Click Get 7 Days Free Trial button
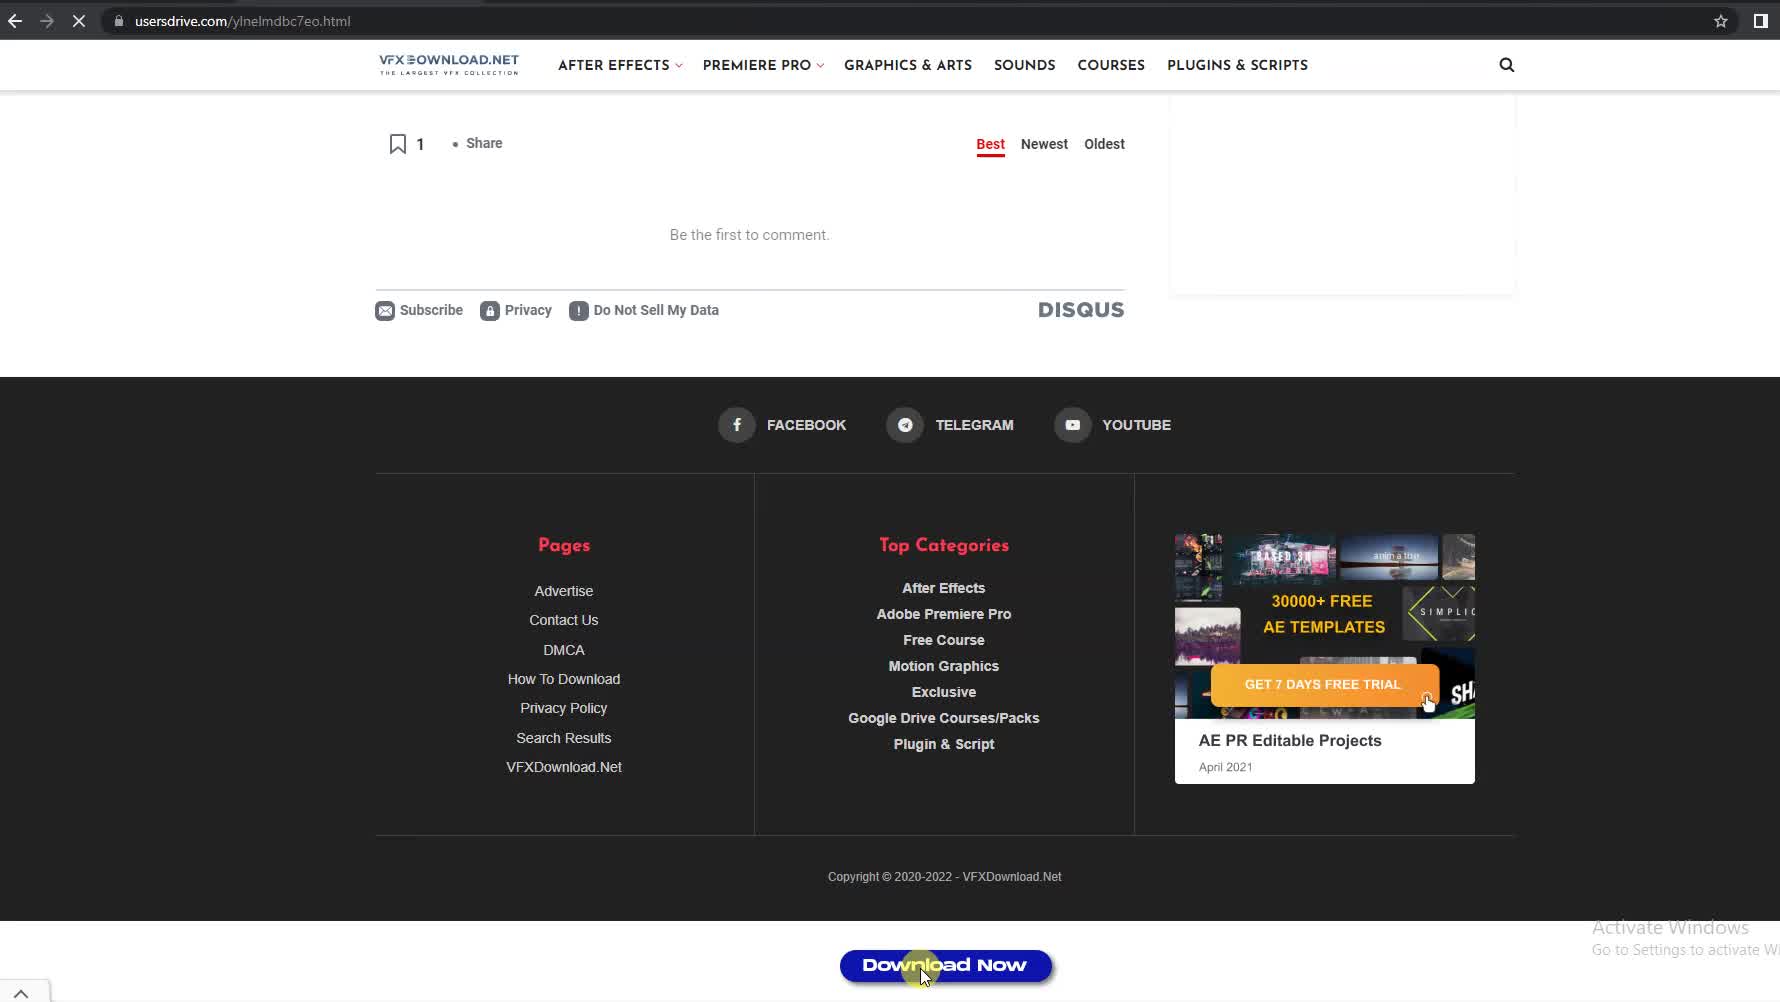The width and height of the screenshot is (1780, 1002). pos(1323,685)
